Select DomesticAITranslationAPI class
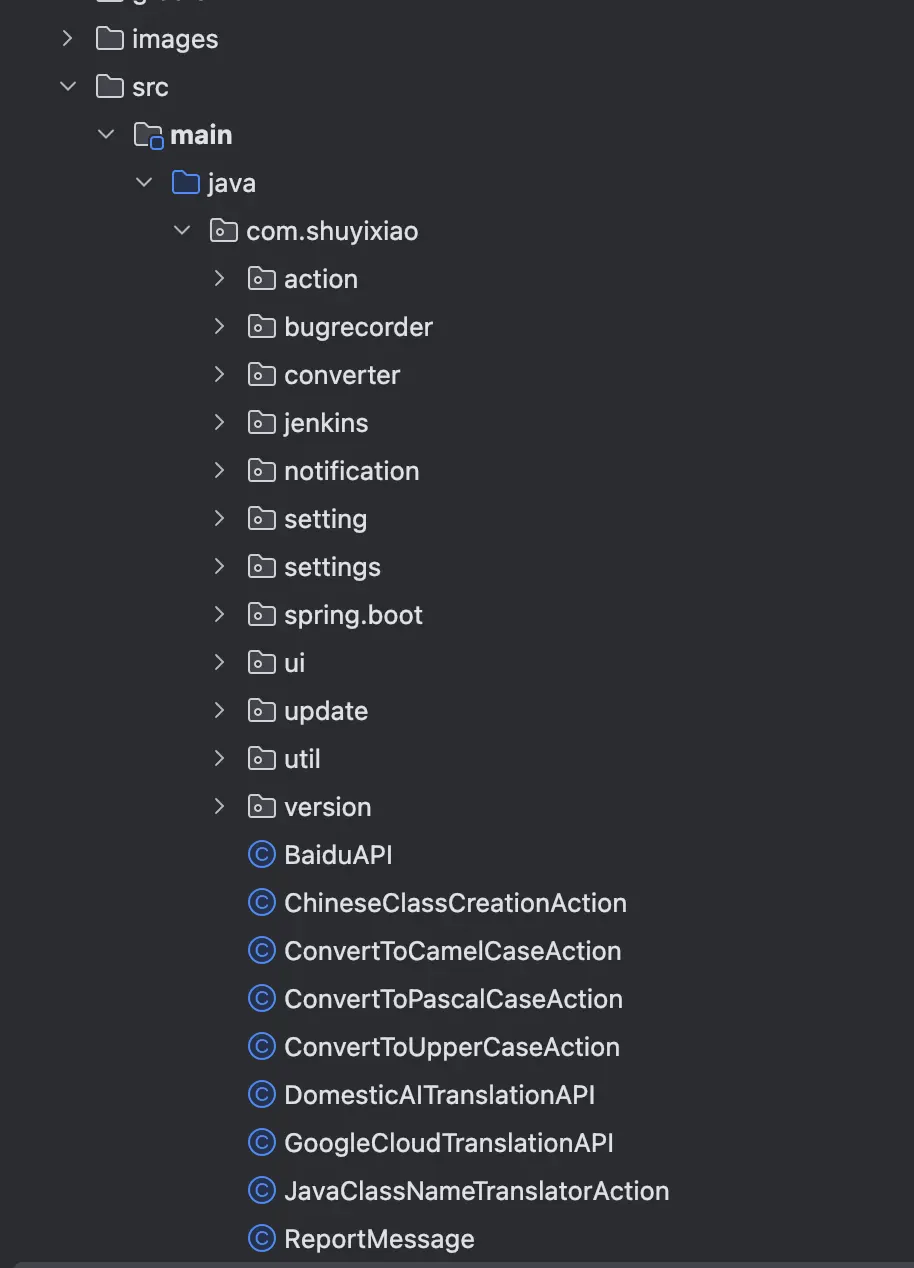Viewport: 914px width, 1268px height. tap(439, 1095)
